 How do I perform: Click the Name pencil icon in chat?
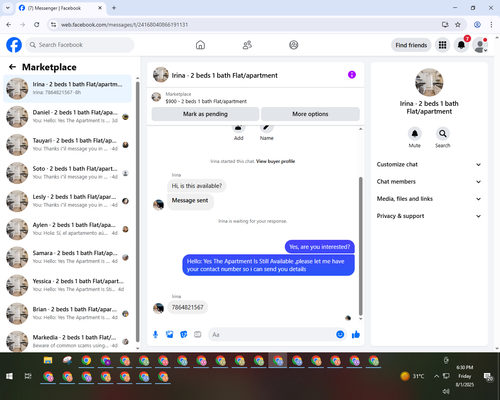(266, 128)
